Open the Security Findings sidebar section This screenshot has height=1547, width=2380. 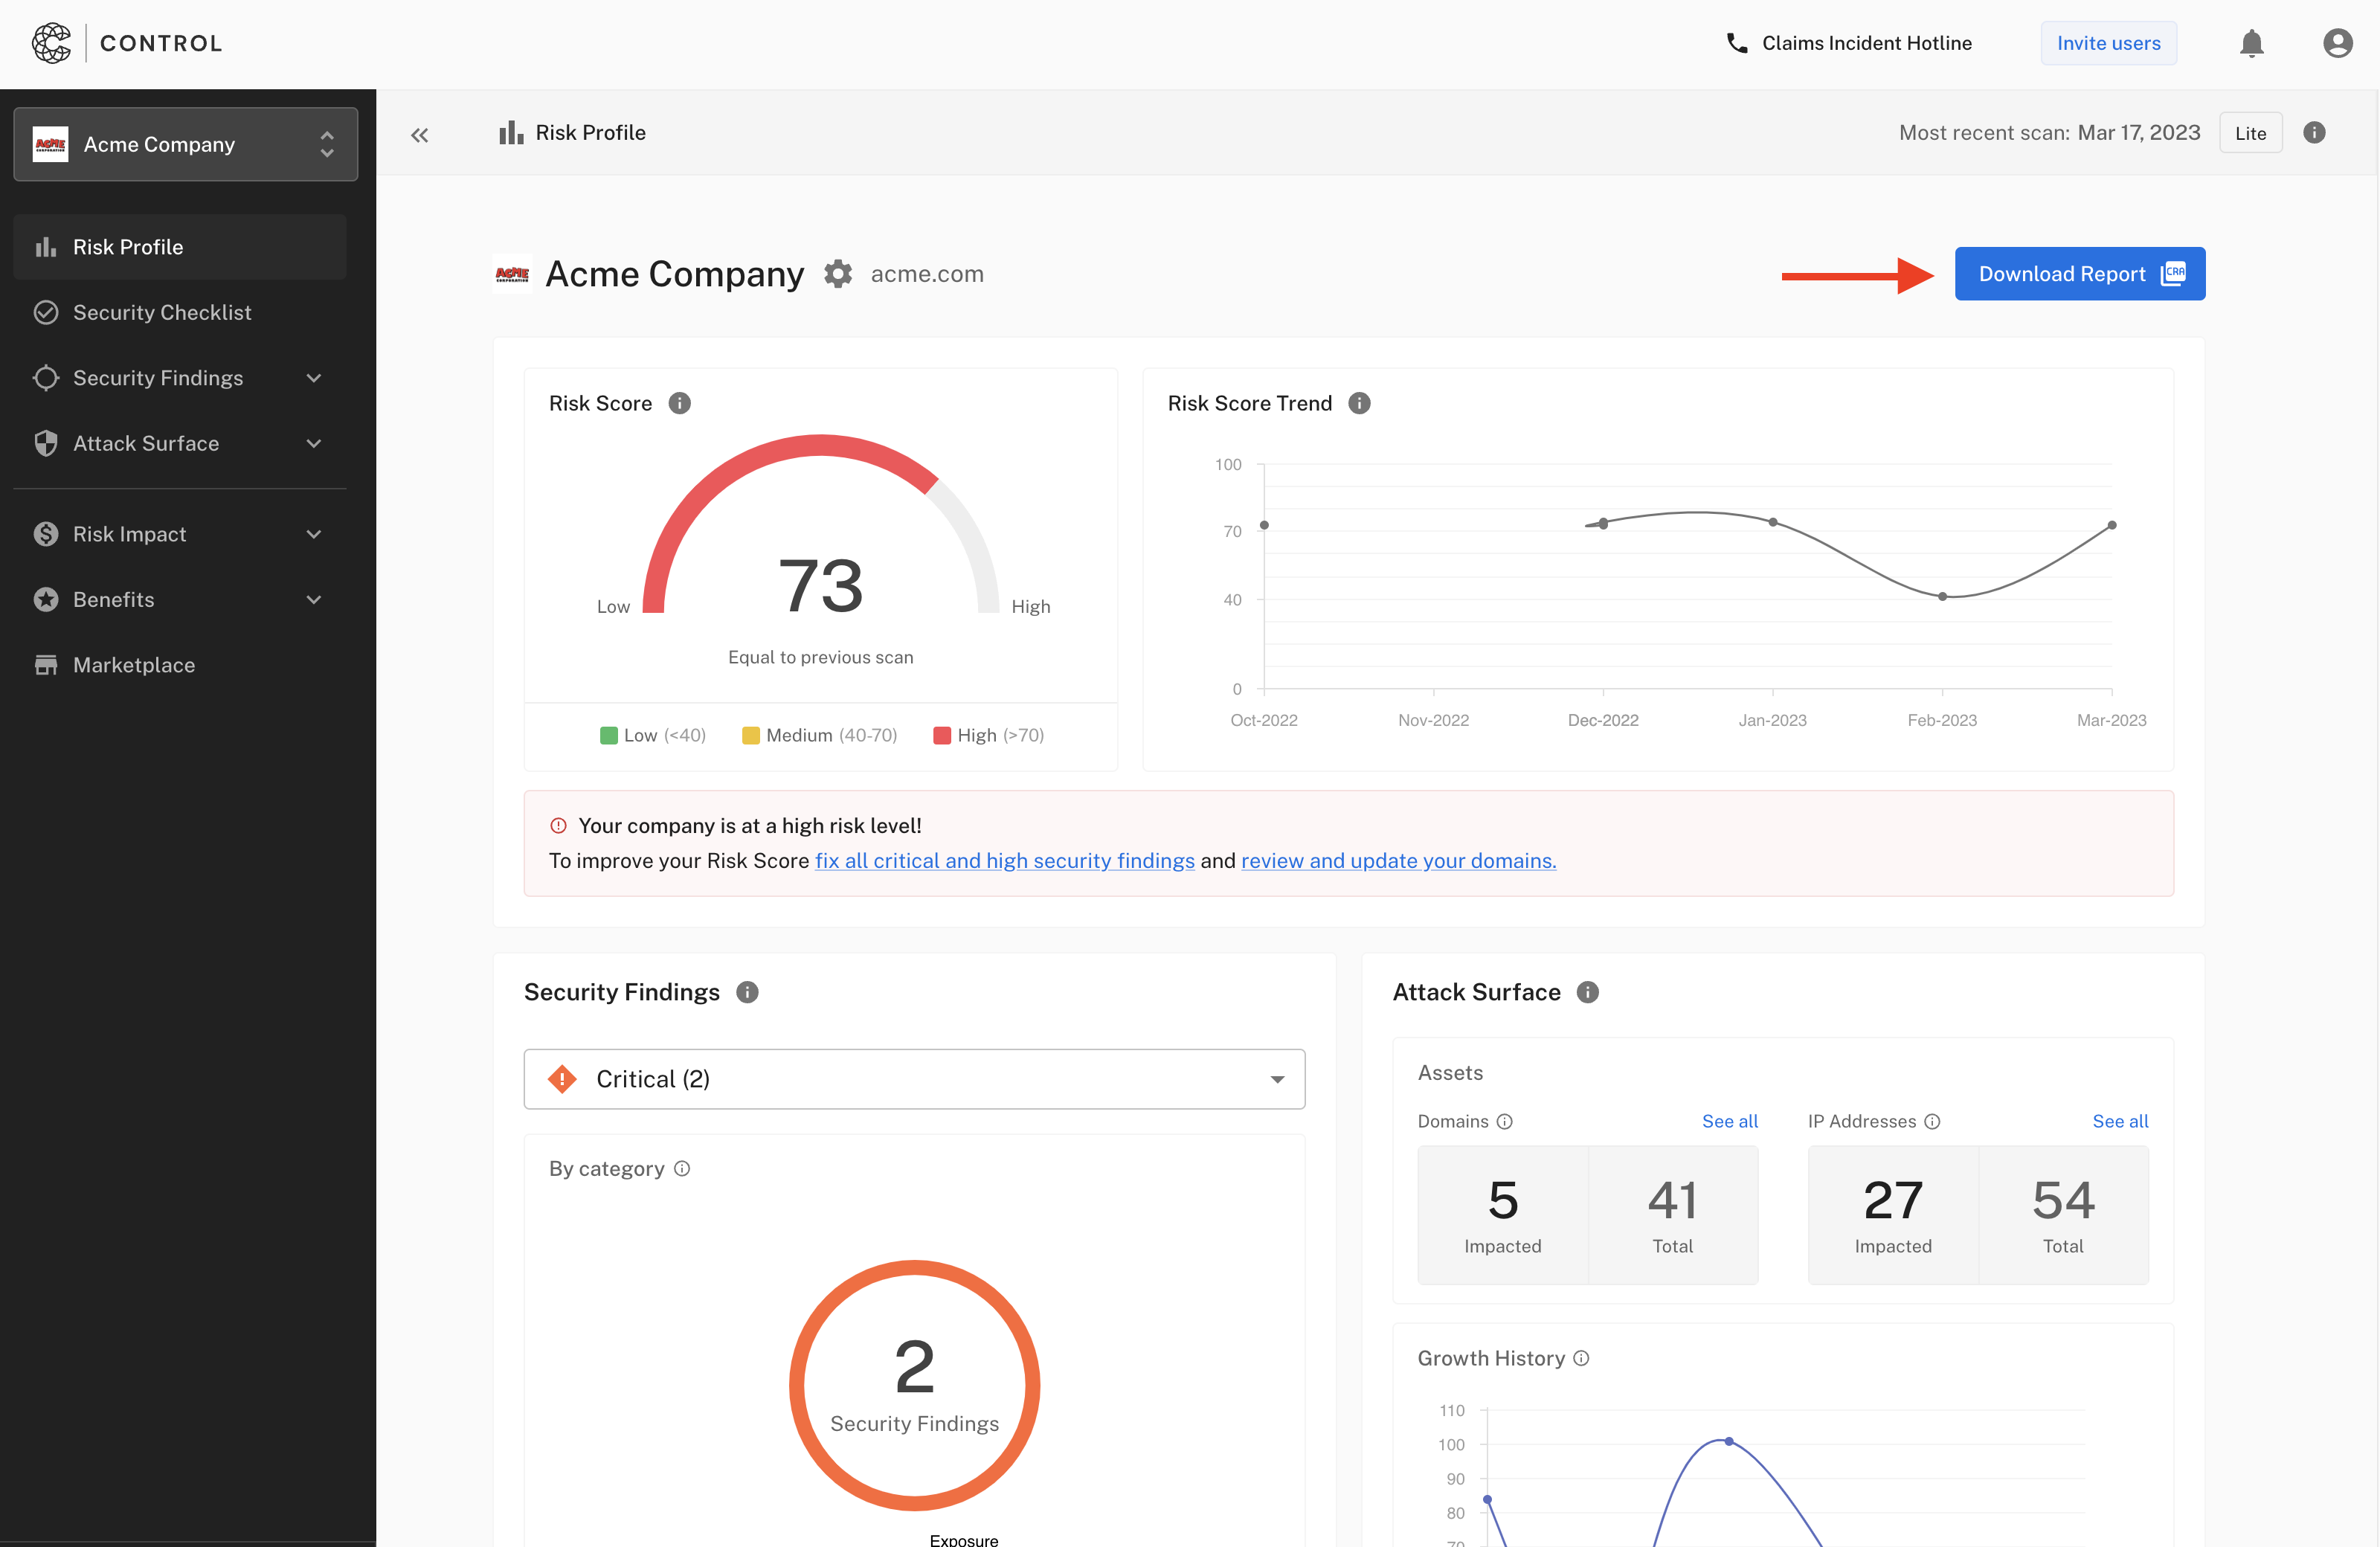point(180,378)
